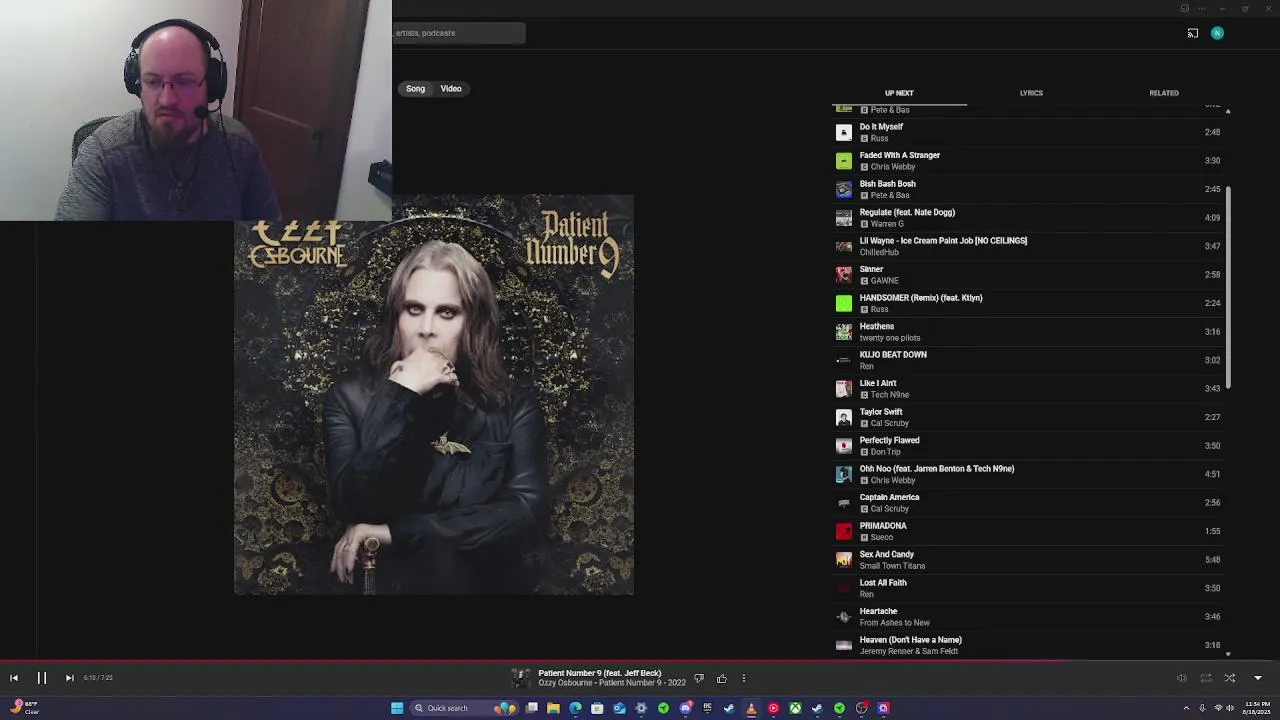Play Regulate (feat. Nate Dogg)
The image size is (1280, 720).
coord(1027,218)
